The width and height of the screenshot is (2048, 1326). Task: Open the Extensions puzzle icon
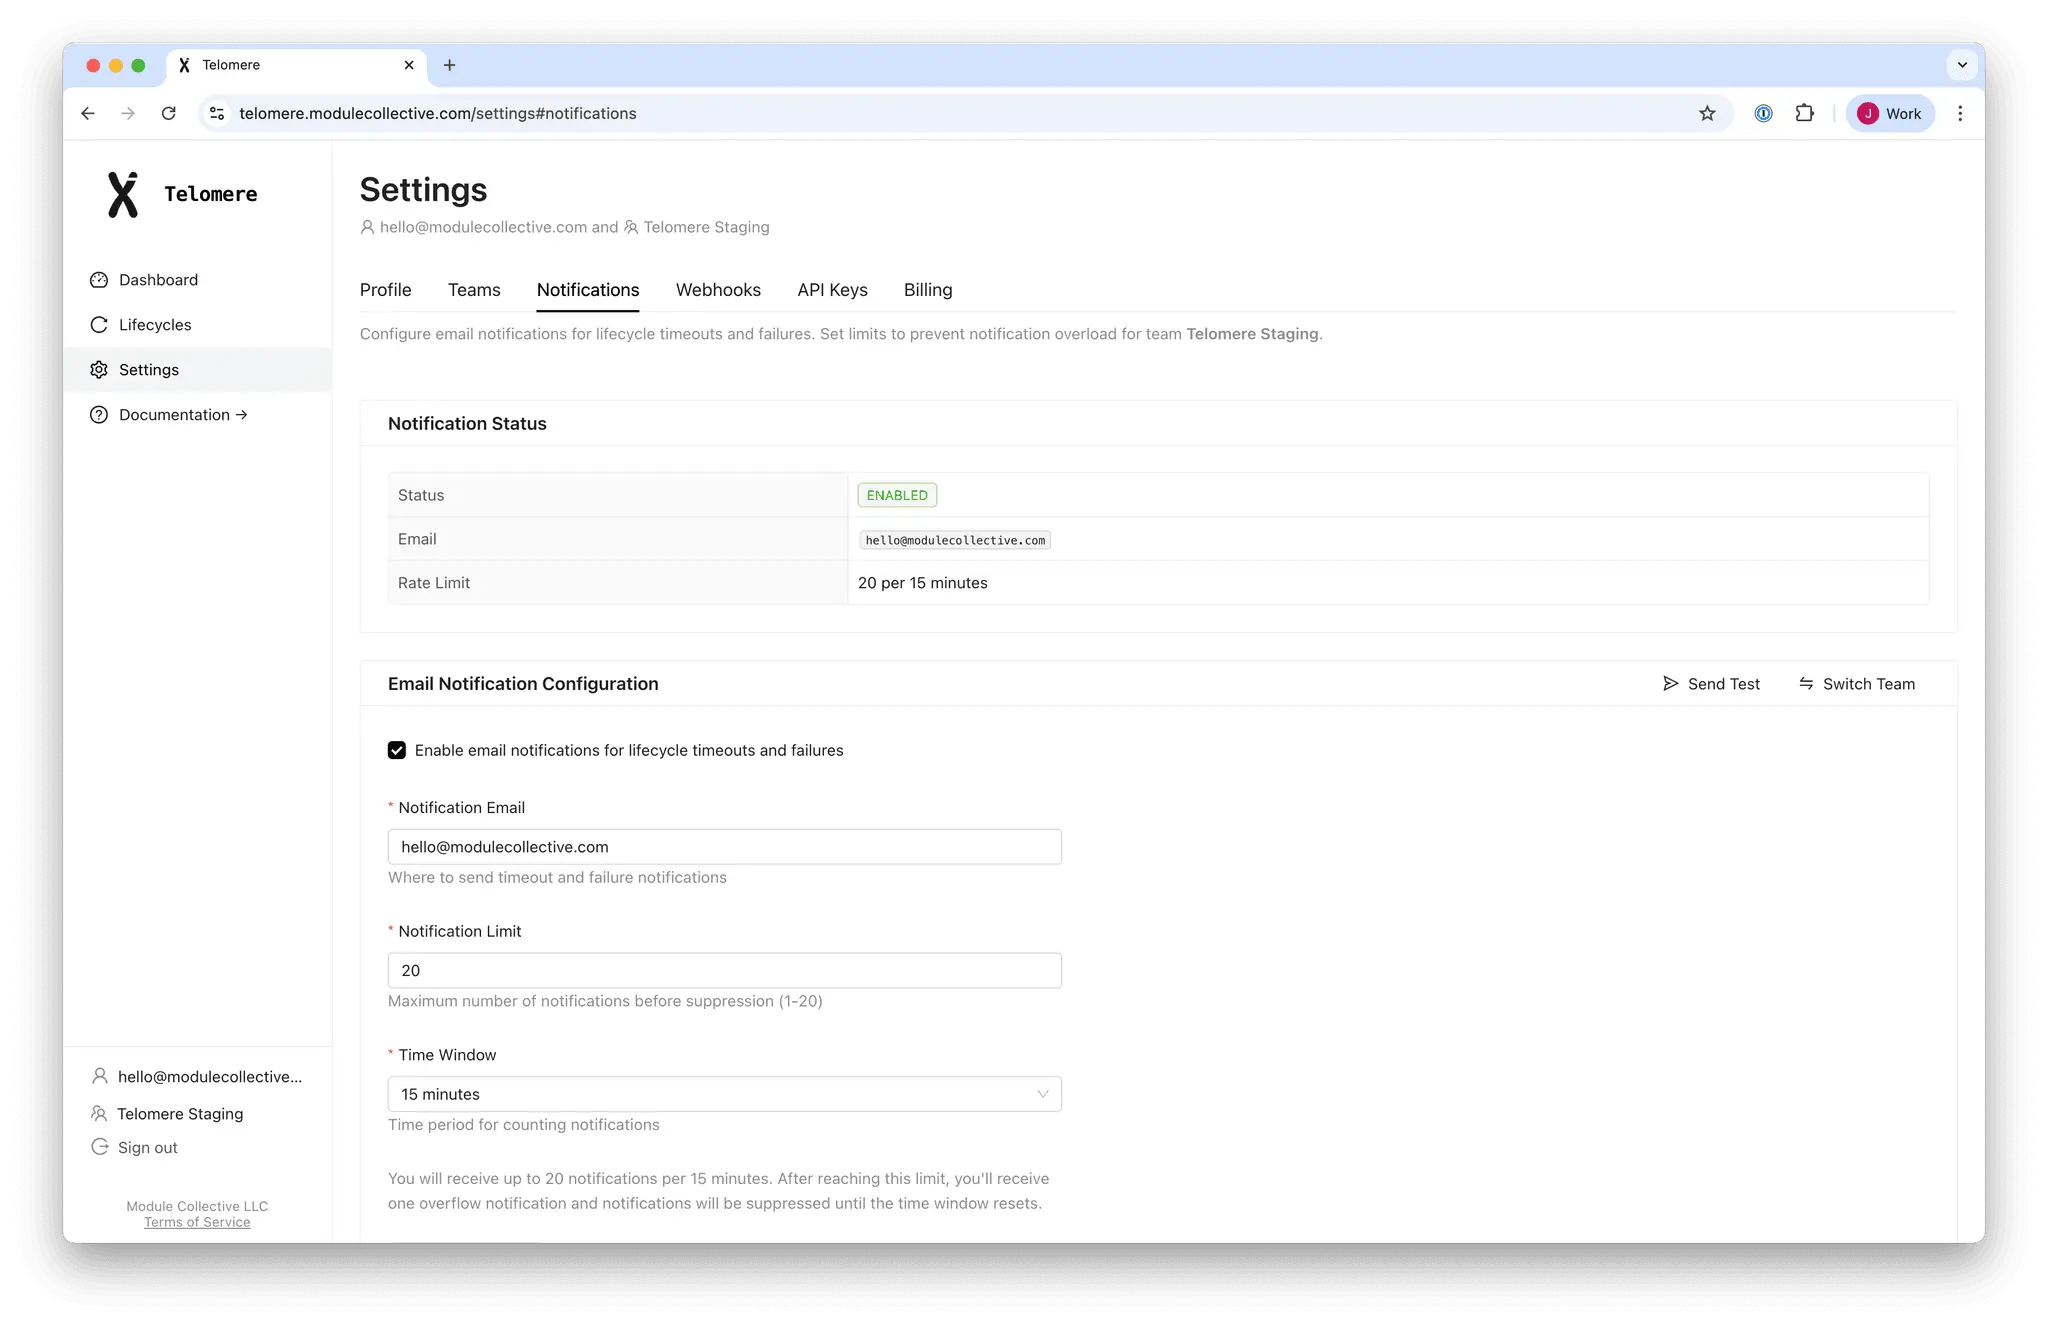1804,114
